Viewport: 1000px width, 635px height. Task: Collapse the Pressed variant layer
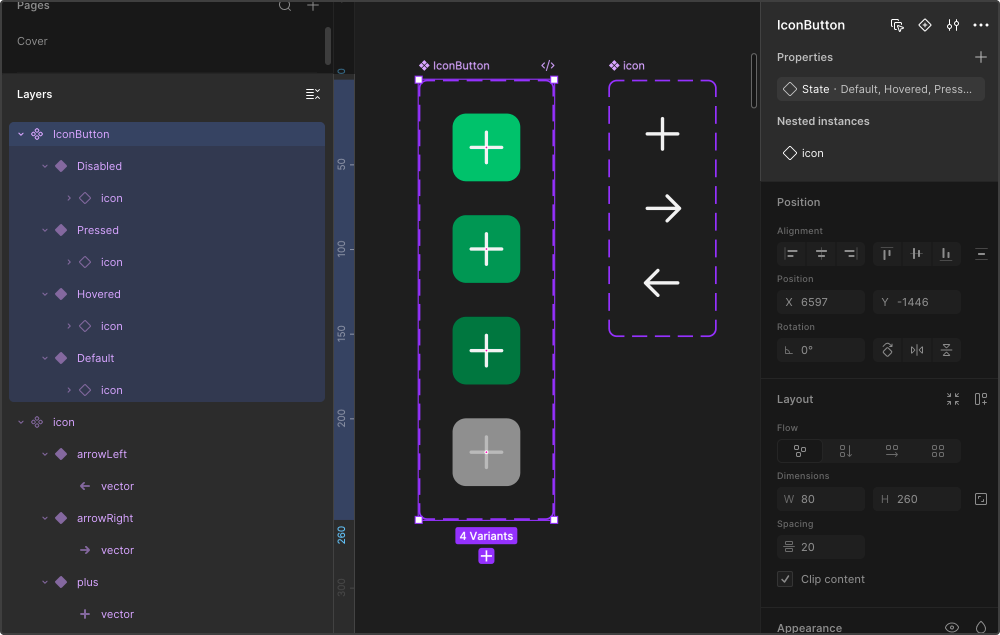coord(45,230)
